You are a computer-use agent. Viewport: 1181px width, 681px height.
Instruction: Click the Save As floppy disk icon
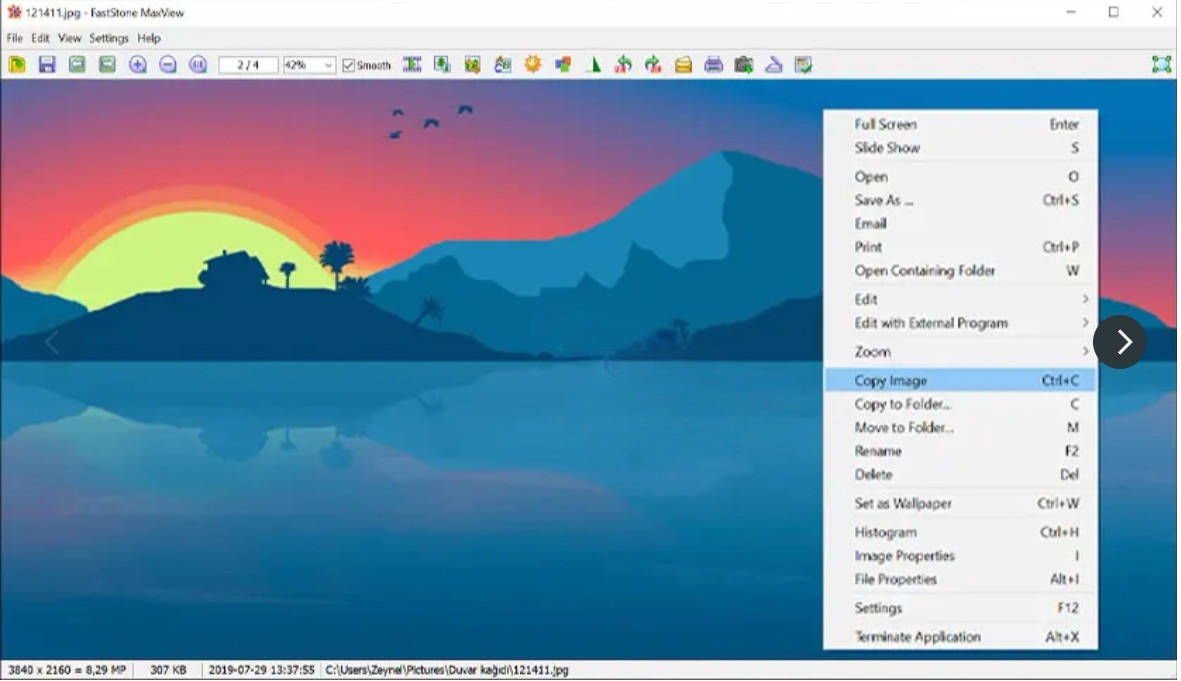pos(47,65)
